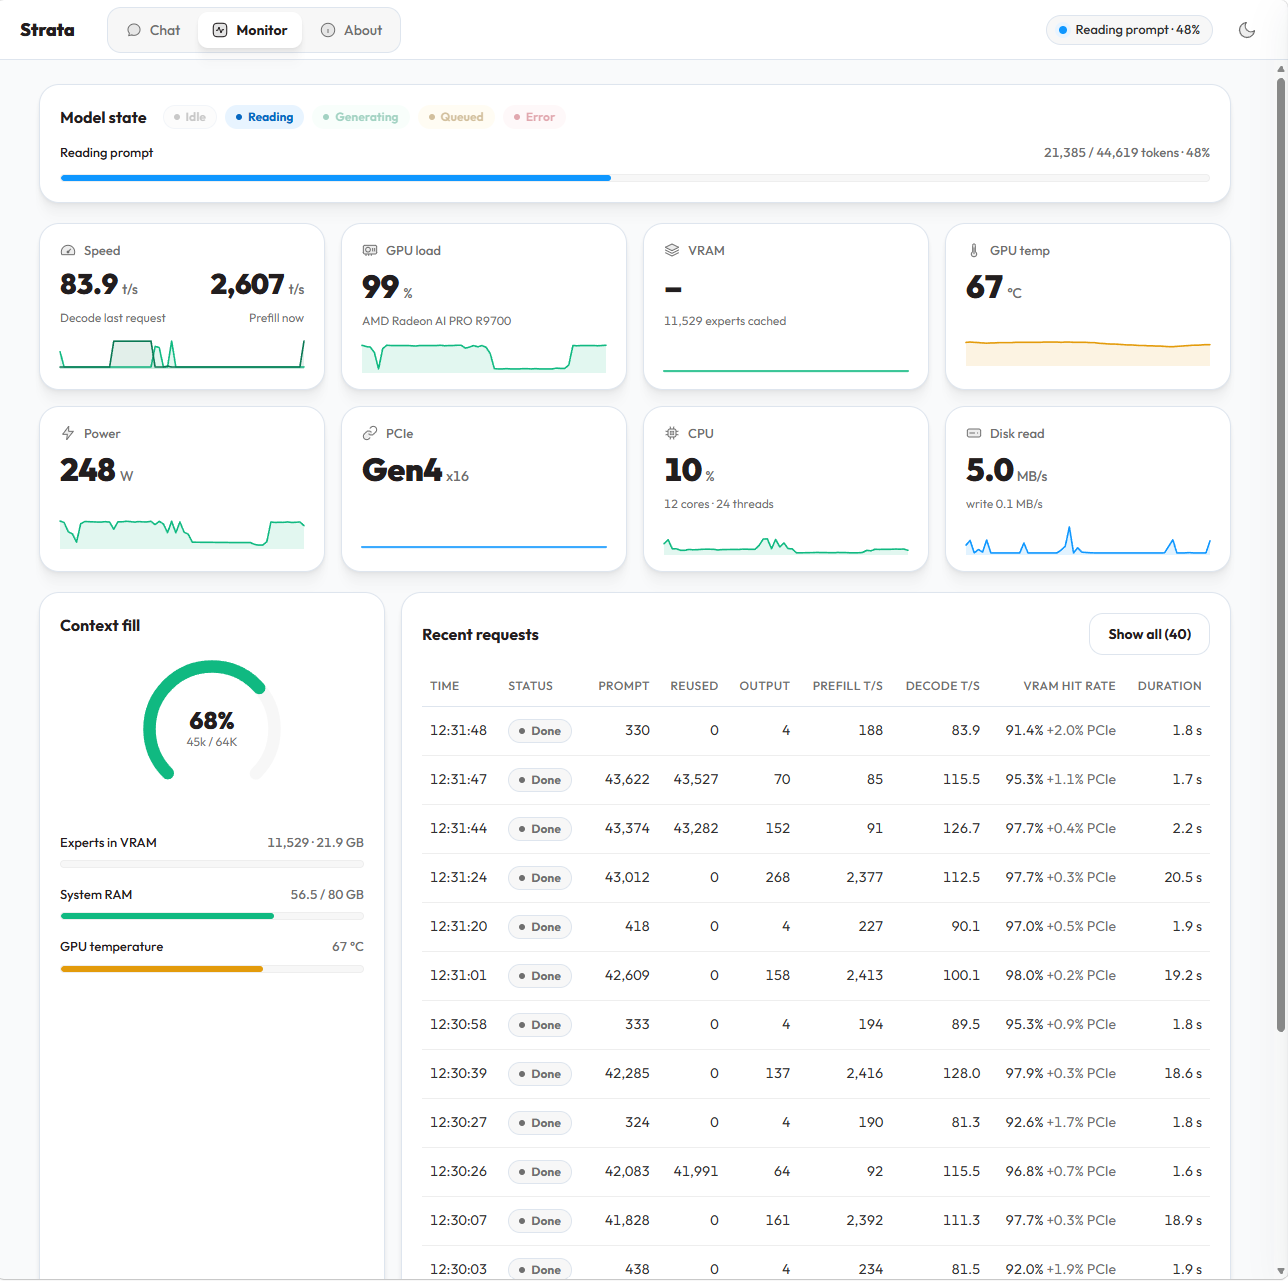Click the GPU load chip icon
This screenshot has width=1288, height=1282.
point(370,251)
